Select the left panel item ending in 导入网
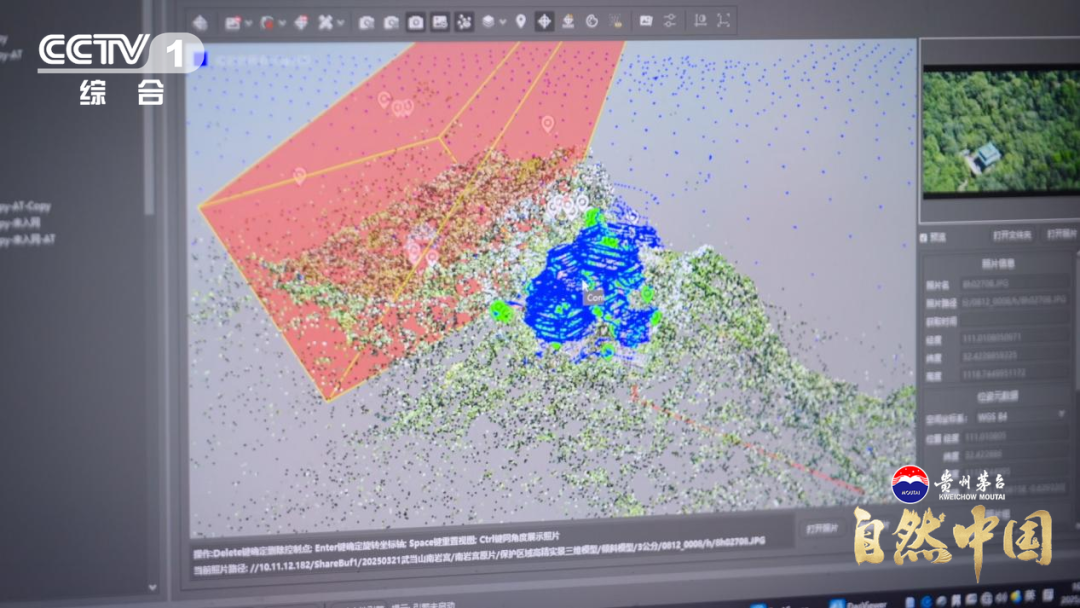The height and width of the screenshot is (608, 1080). click(x=20, y=222)
